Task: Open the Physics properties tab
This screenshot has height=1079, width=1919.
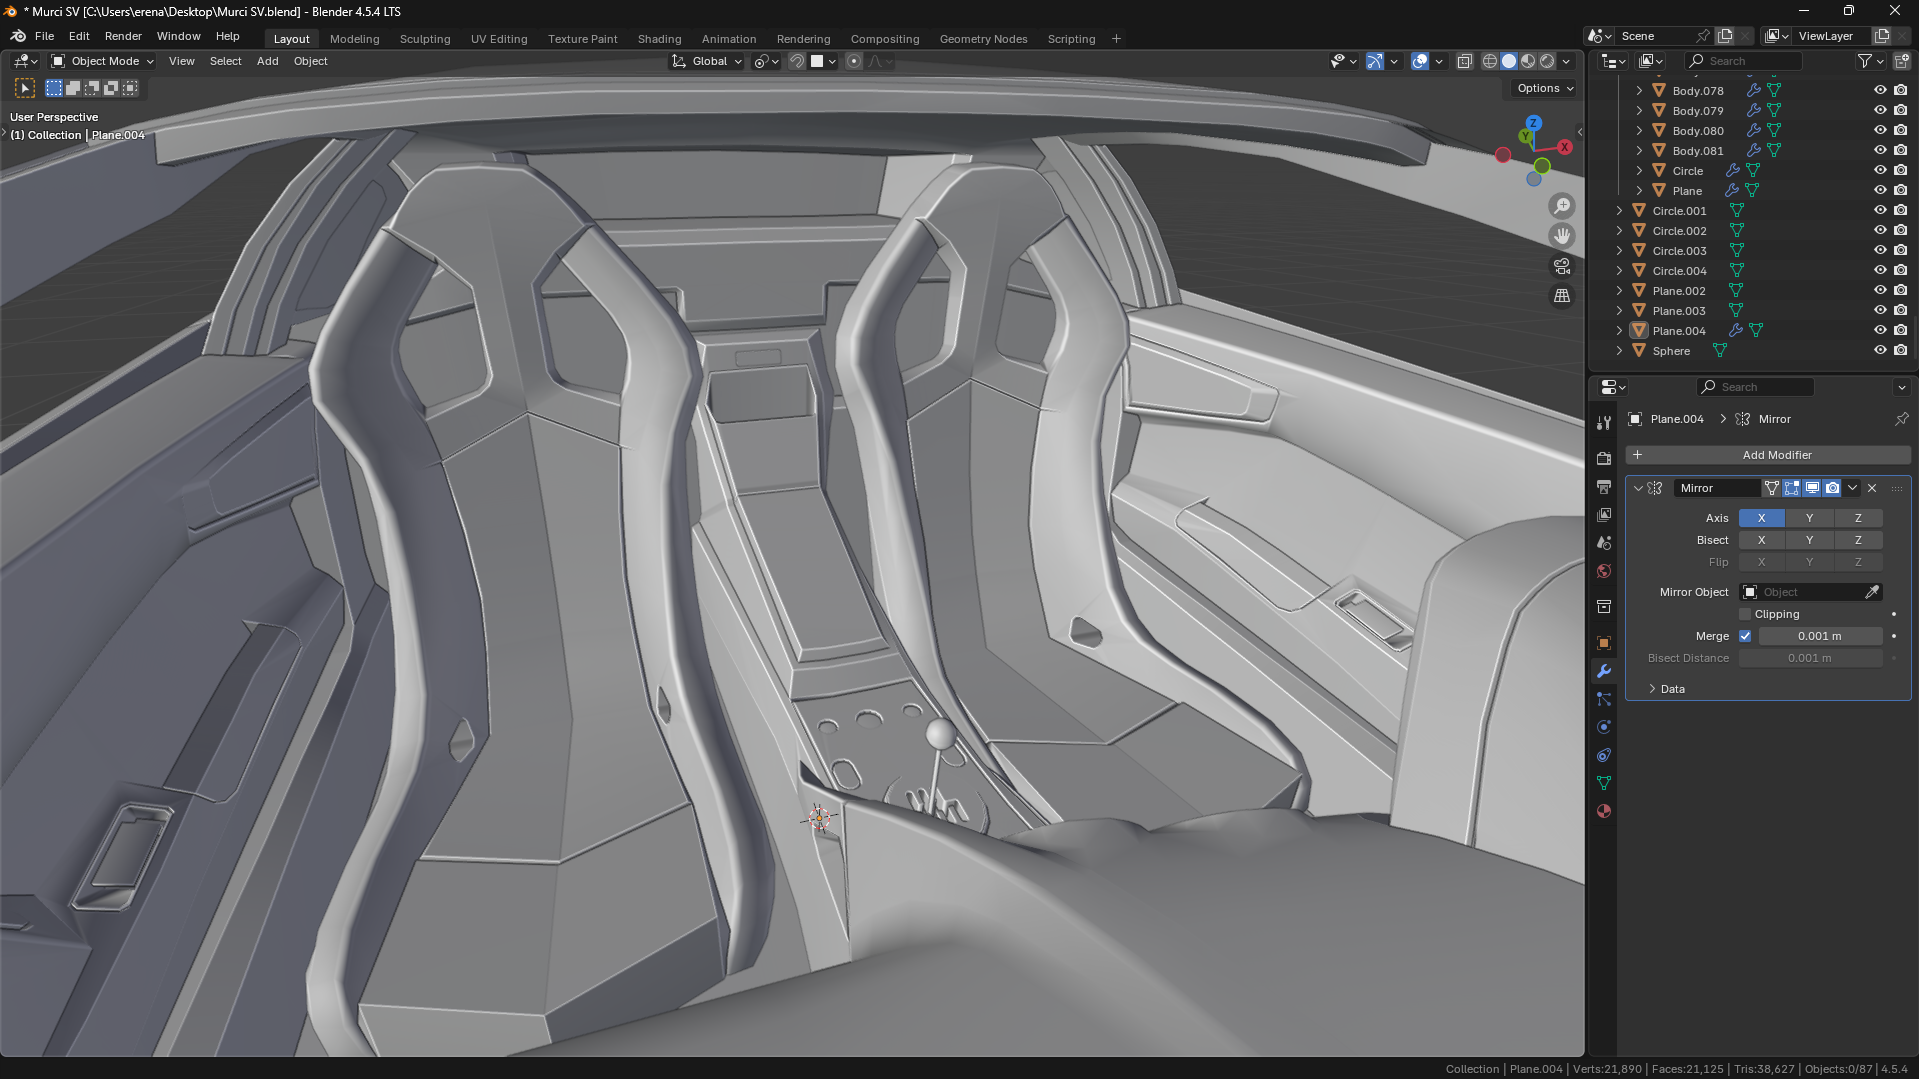Action: (1604, 727)
